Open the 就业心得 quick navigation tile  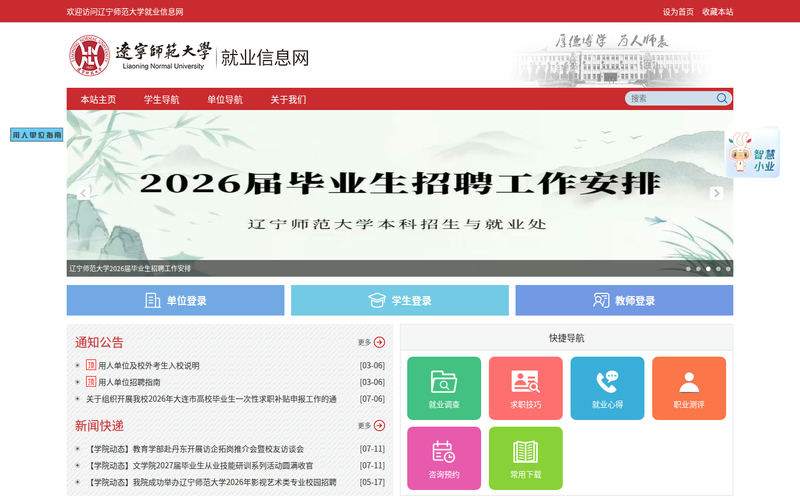click(607, 388)
